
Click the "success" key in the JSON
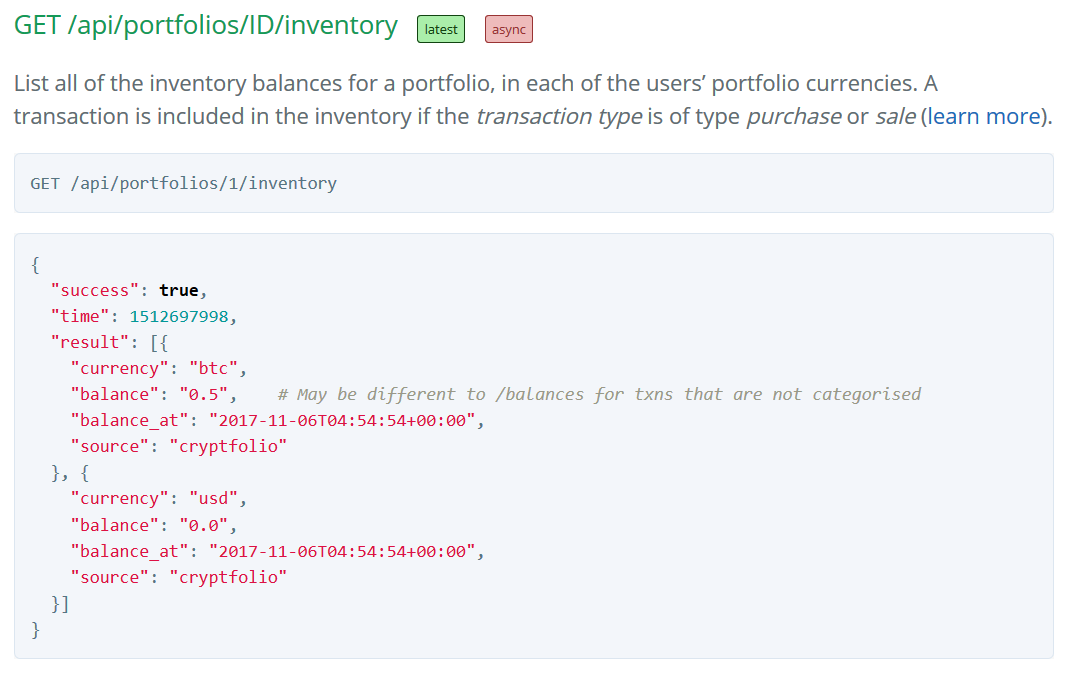pyautogui.click(x=95, y=290)
